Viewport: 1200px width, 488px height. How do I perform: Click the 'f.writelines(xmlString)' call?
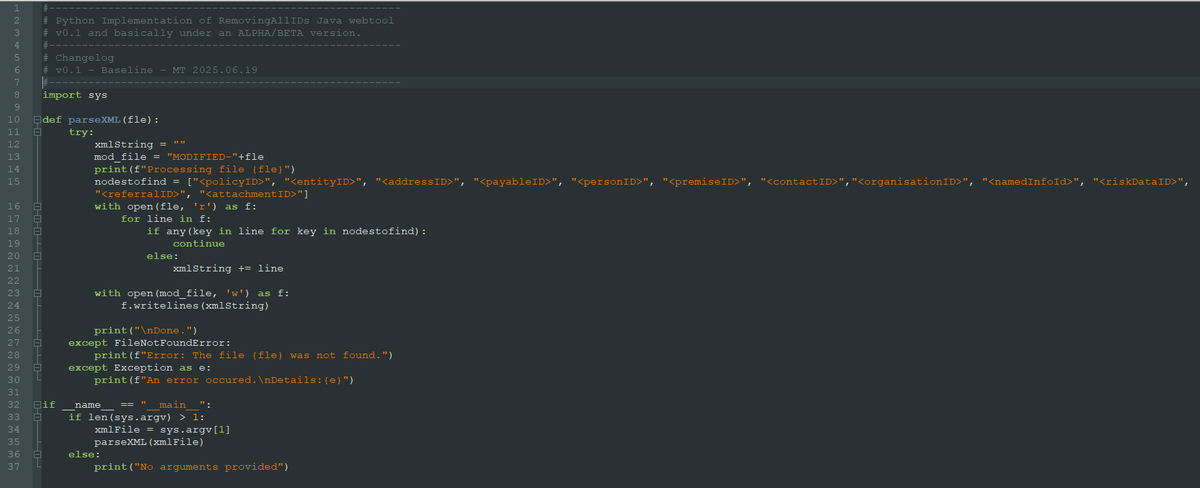pyautogui.click(x=196, y=306)
